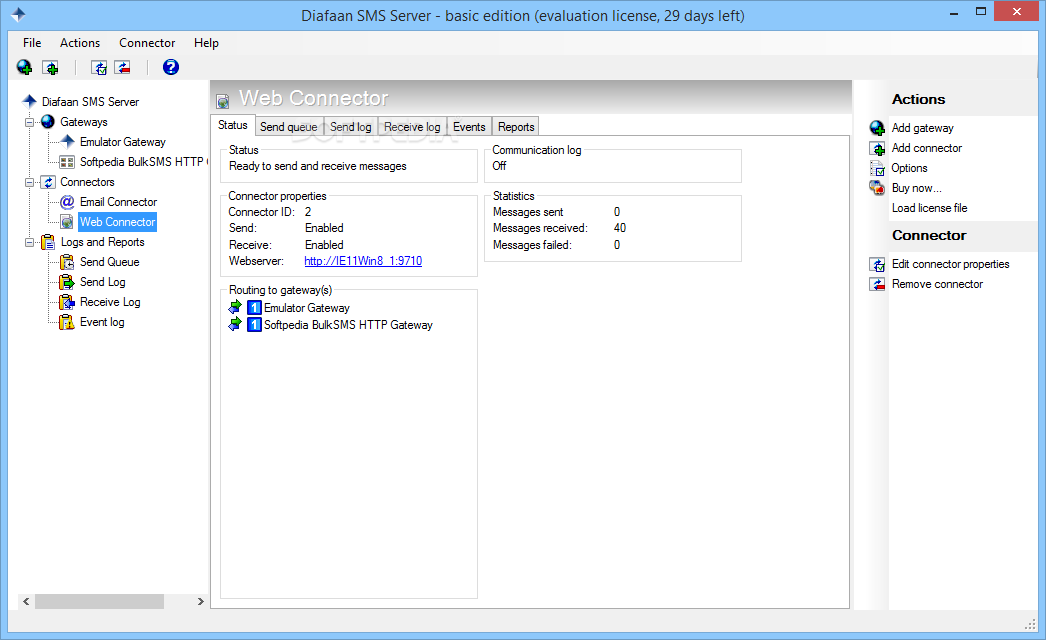Click Softpedia BulkSMS HTTP Gateway routing entry

pos(348,325)
